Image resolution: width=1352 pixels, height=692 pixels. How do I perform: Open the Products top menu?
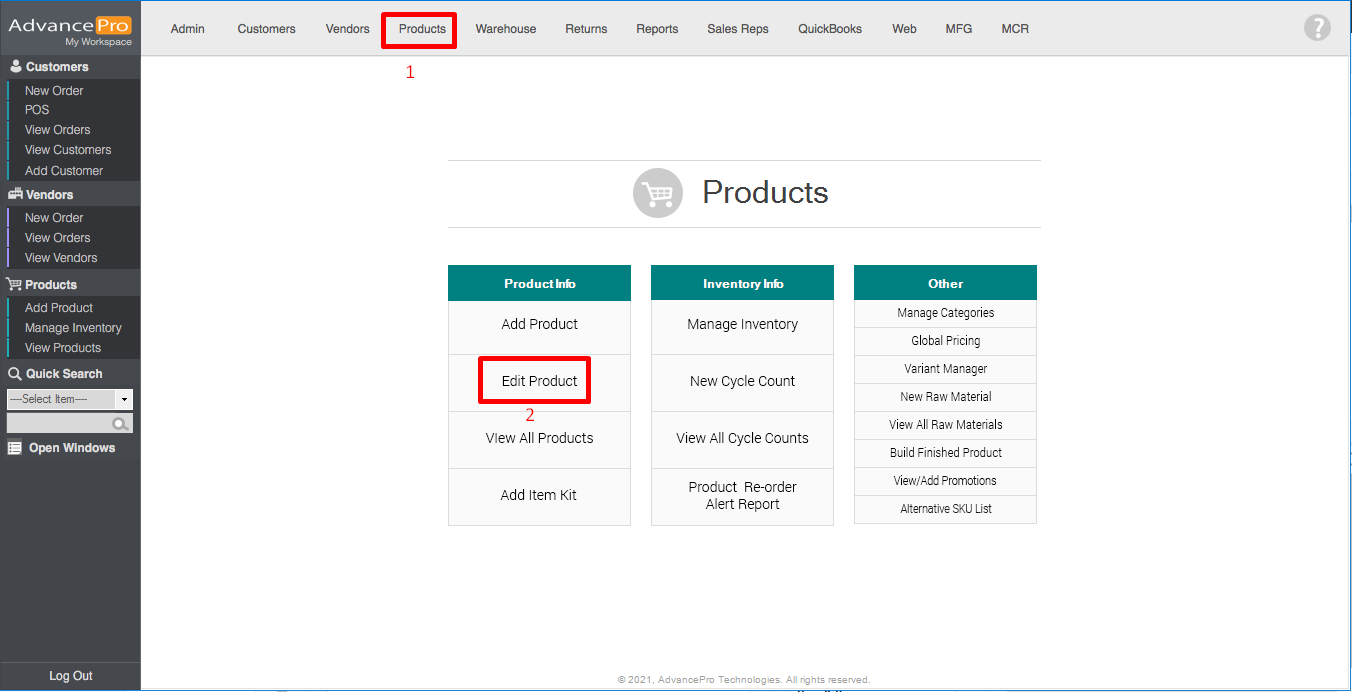click(x=422, y=29)
